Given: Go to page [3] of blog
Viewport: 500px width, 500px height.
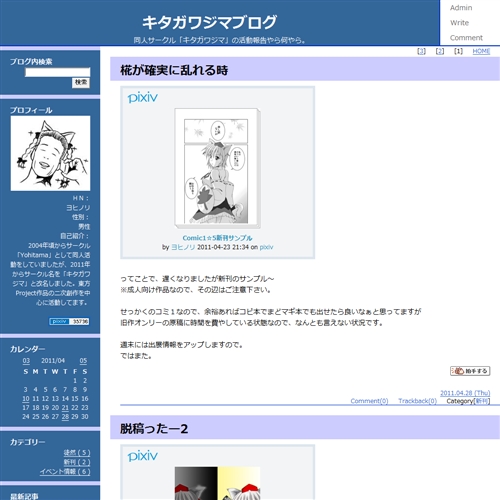Looking at the screenshot, I should pos(421,51).
